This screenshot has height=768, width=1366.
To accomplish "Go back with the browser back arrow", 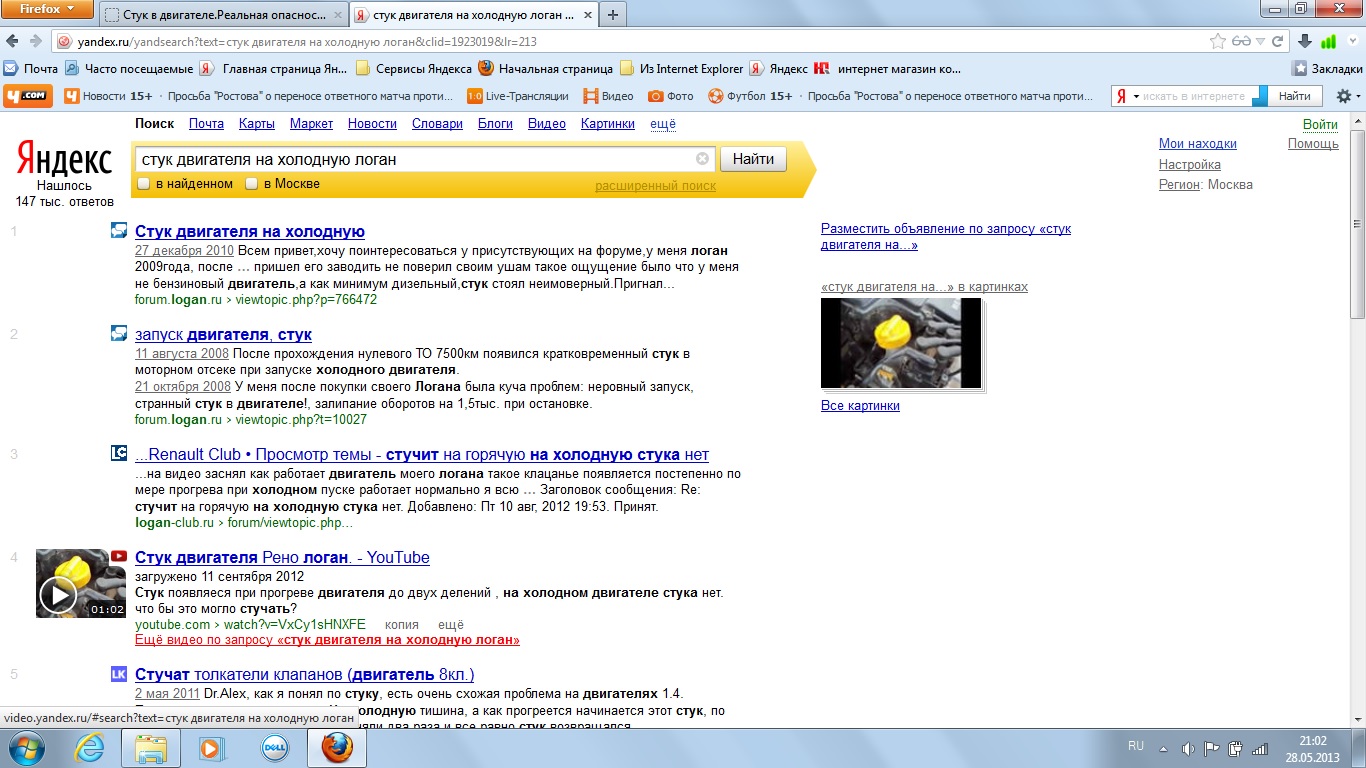I will 13,42.
